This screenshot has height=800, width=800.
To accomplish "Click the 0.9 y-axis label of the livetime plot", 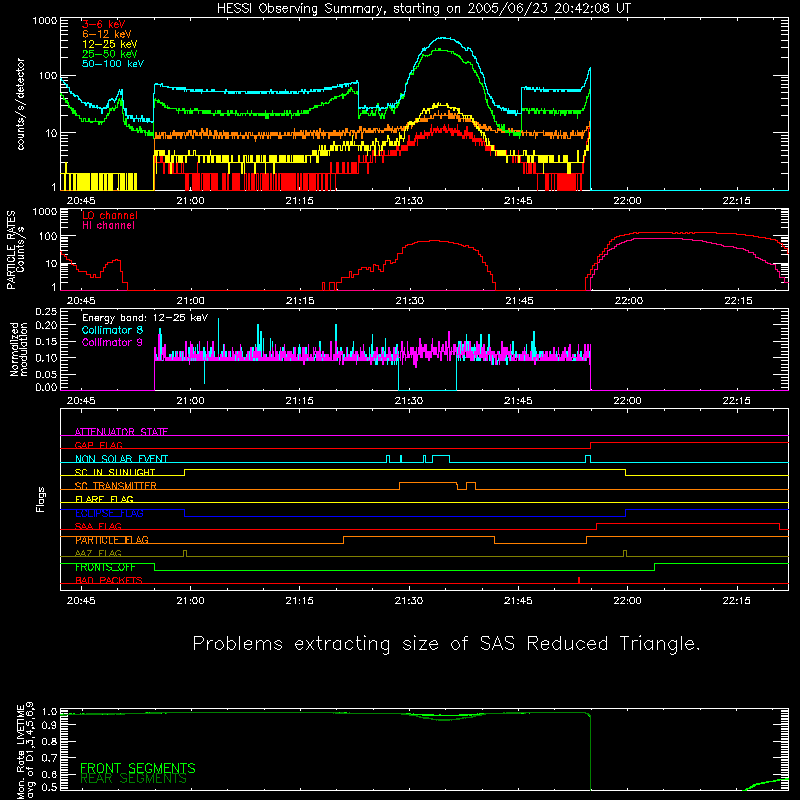I will point(50,726).
